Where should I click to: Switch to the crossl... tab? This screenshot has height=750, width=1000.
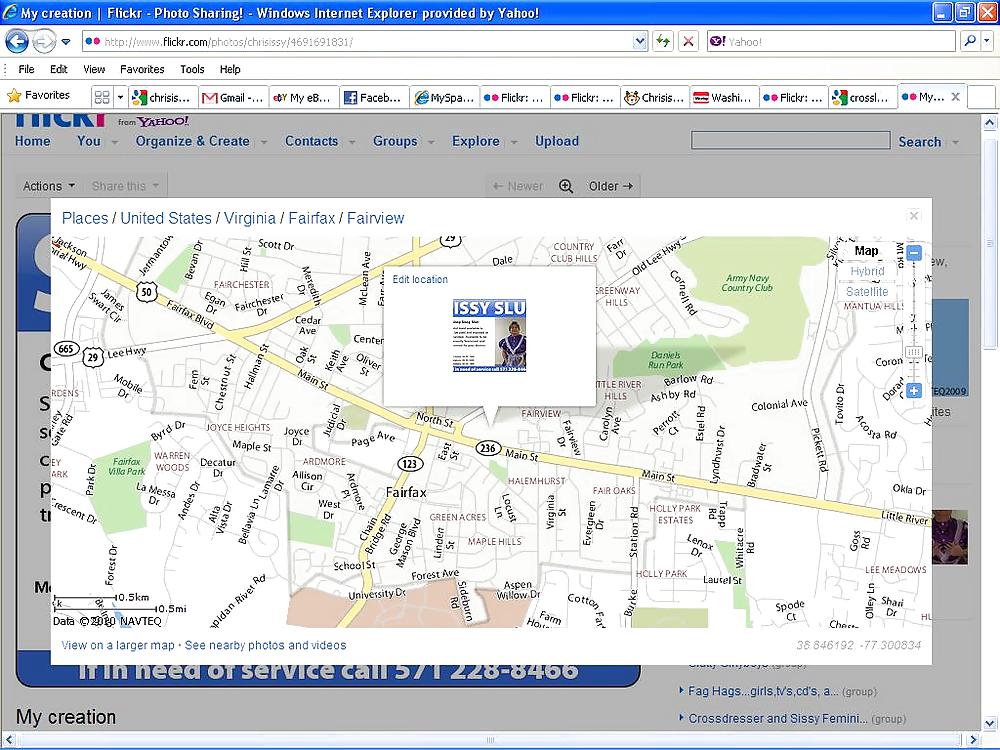point(863,98)
